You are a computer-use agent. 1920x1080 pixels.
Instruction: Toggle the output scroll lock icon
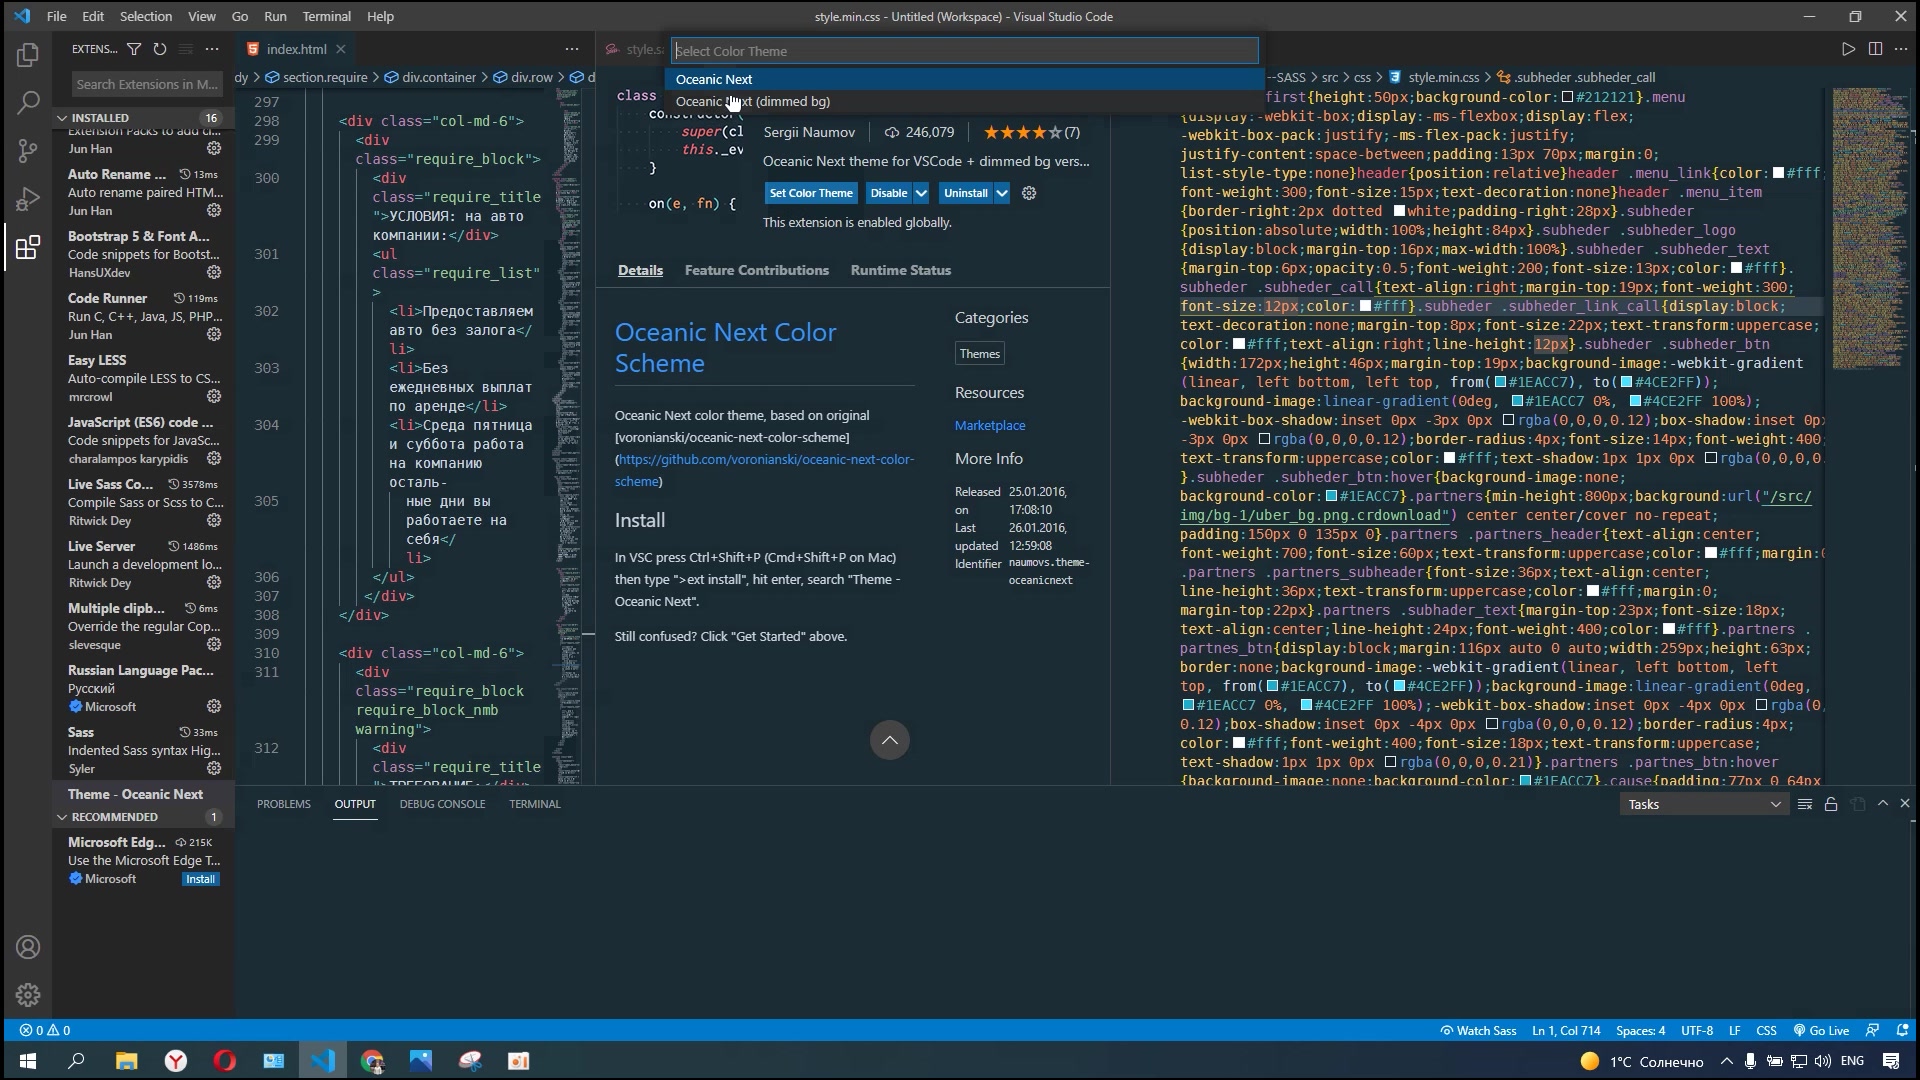[x=1831, y=804]
